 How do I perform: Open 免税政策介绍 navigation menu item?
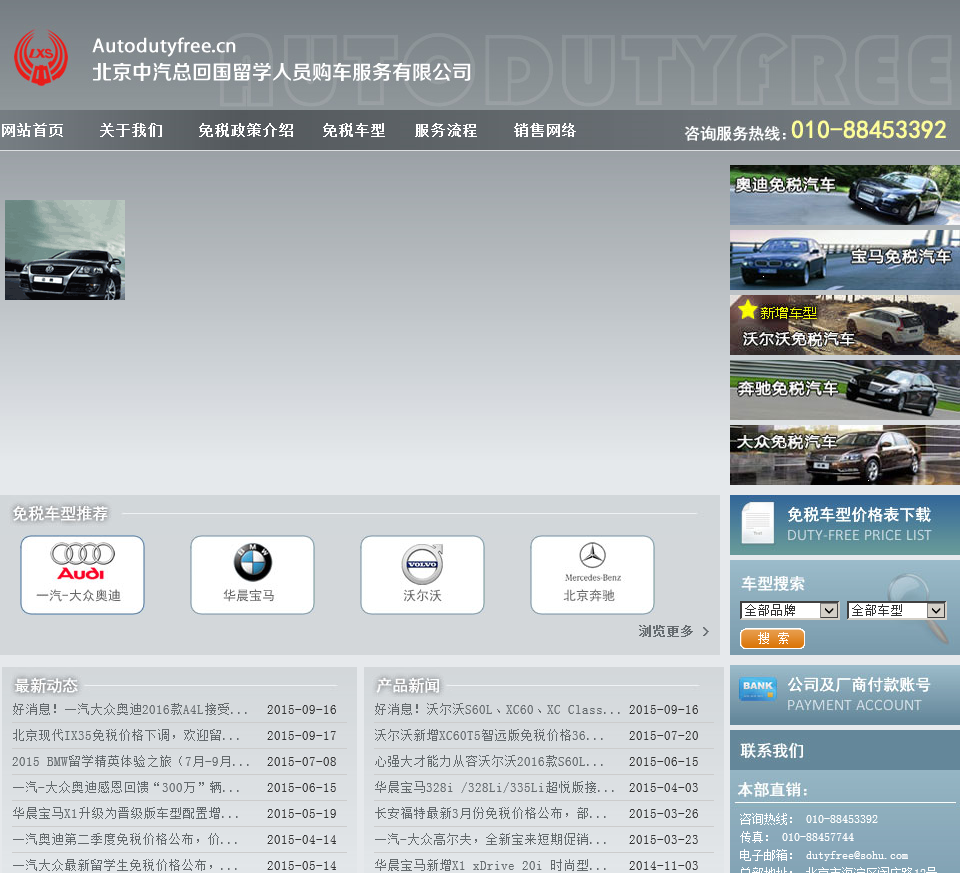point(246,131)
